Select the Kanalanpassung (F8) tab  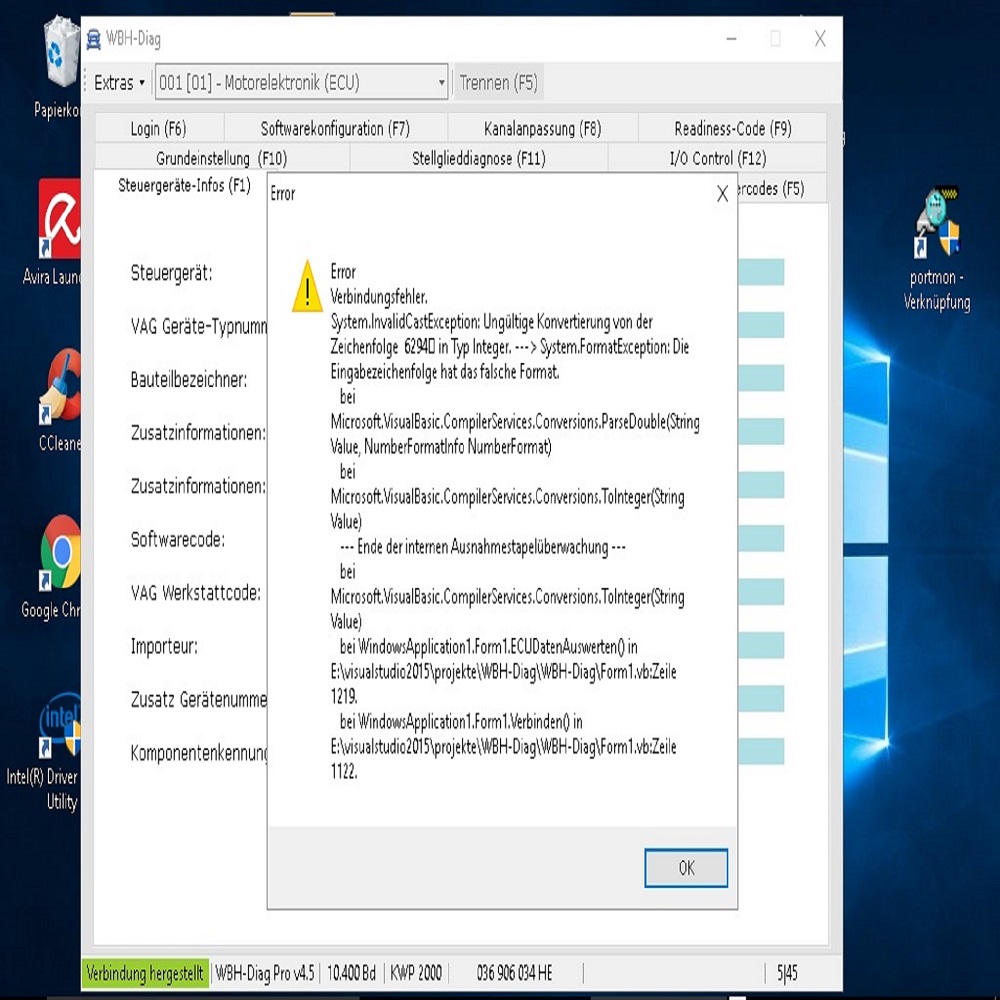(542, 129)
